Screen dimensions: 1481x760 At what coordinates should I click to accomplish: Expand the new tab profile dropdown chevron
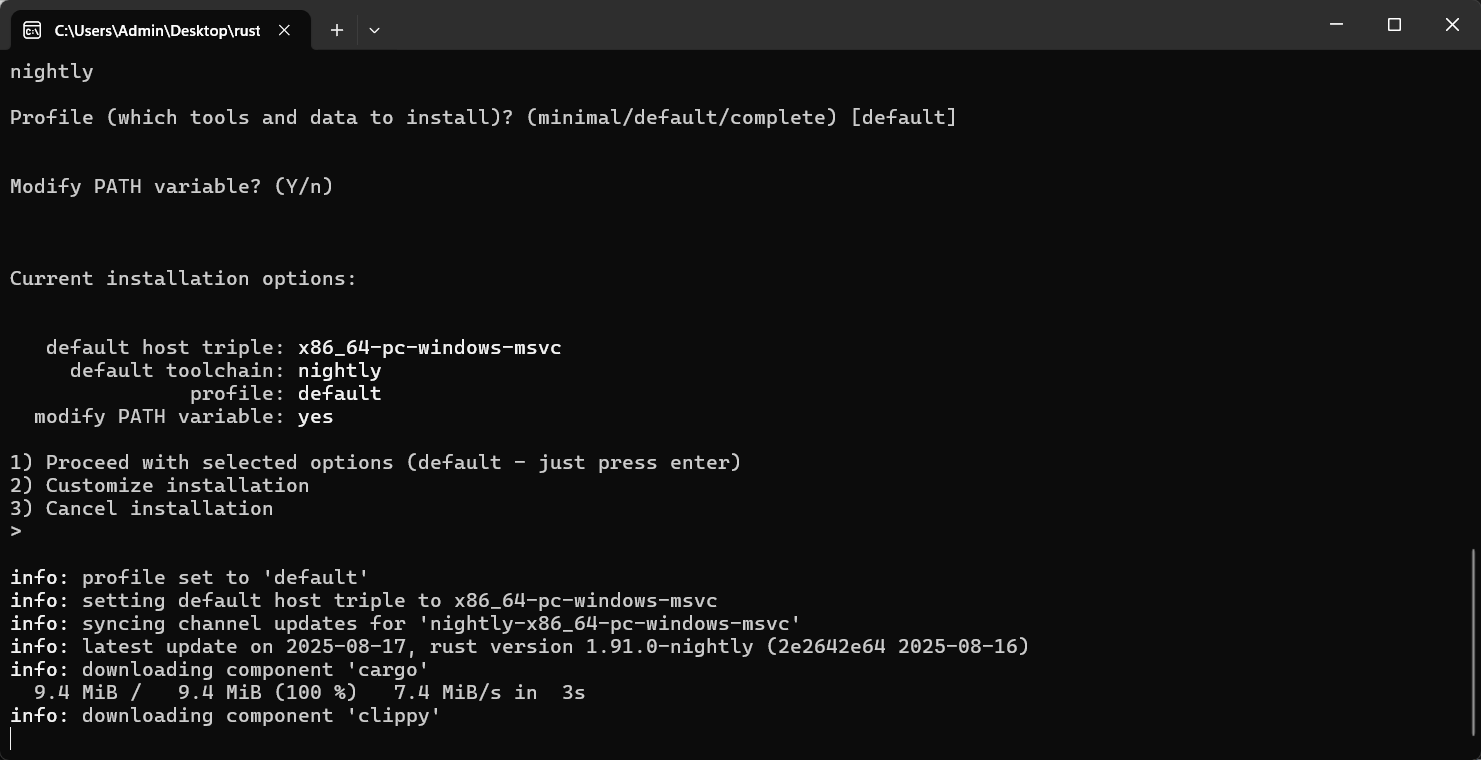pos(374,30)
